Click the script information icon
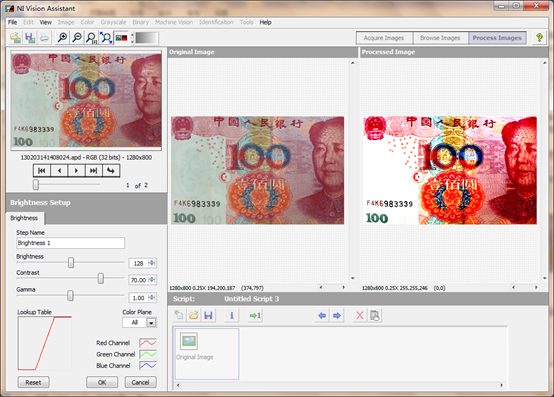The width and height of the screenshot is (554, 397). pyautogui.click(x=231, y=315)
